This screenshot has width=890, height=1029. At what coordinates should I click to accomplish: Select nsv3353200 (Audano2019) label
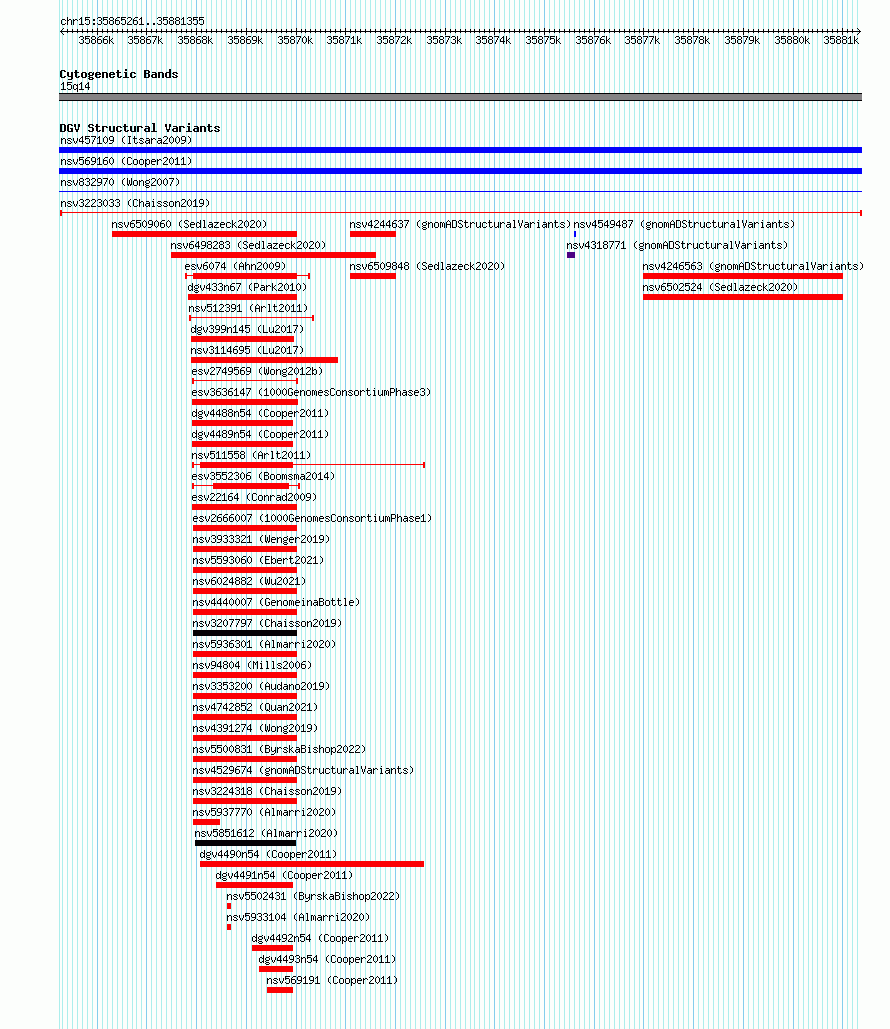pos(261,686)
